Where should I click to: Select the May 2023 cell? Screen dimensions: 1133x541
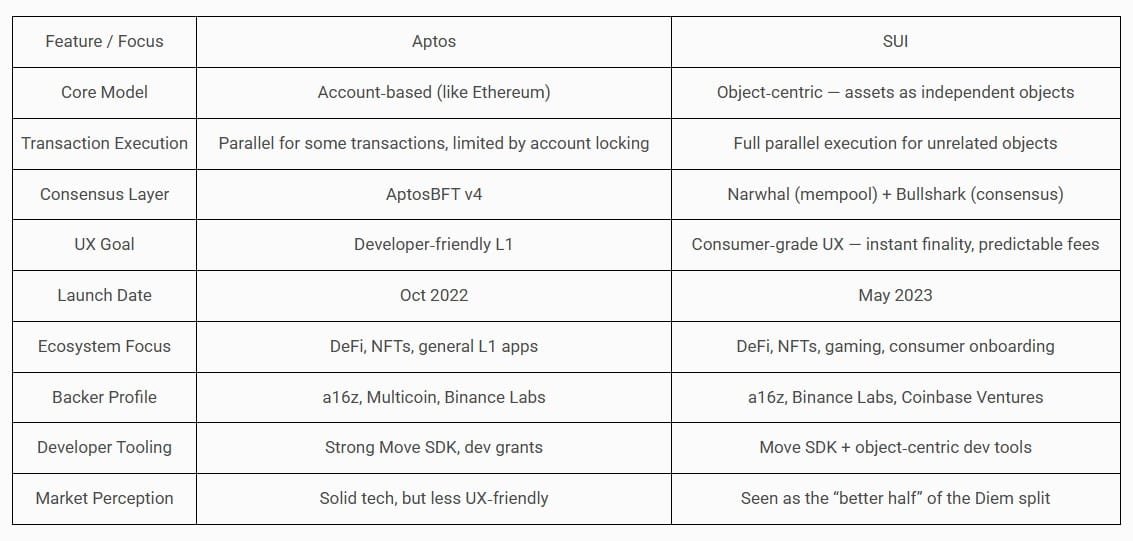[895, 295]
